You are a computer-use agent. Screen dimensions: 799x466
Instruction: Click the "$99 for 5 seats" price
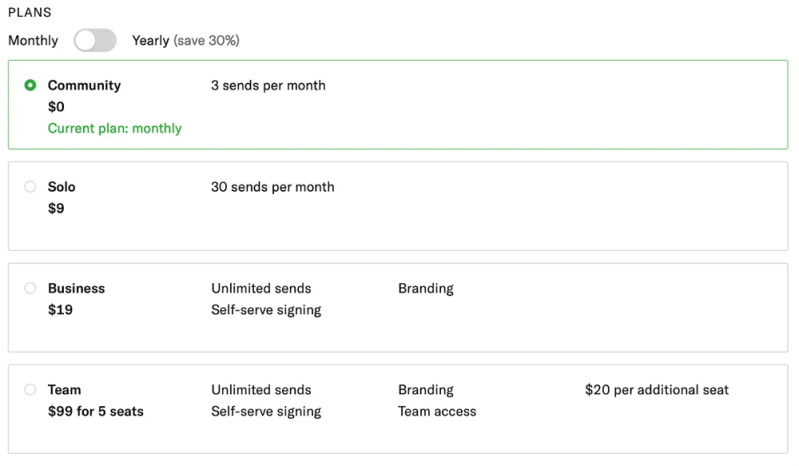96,411
